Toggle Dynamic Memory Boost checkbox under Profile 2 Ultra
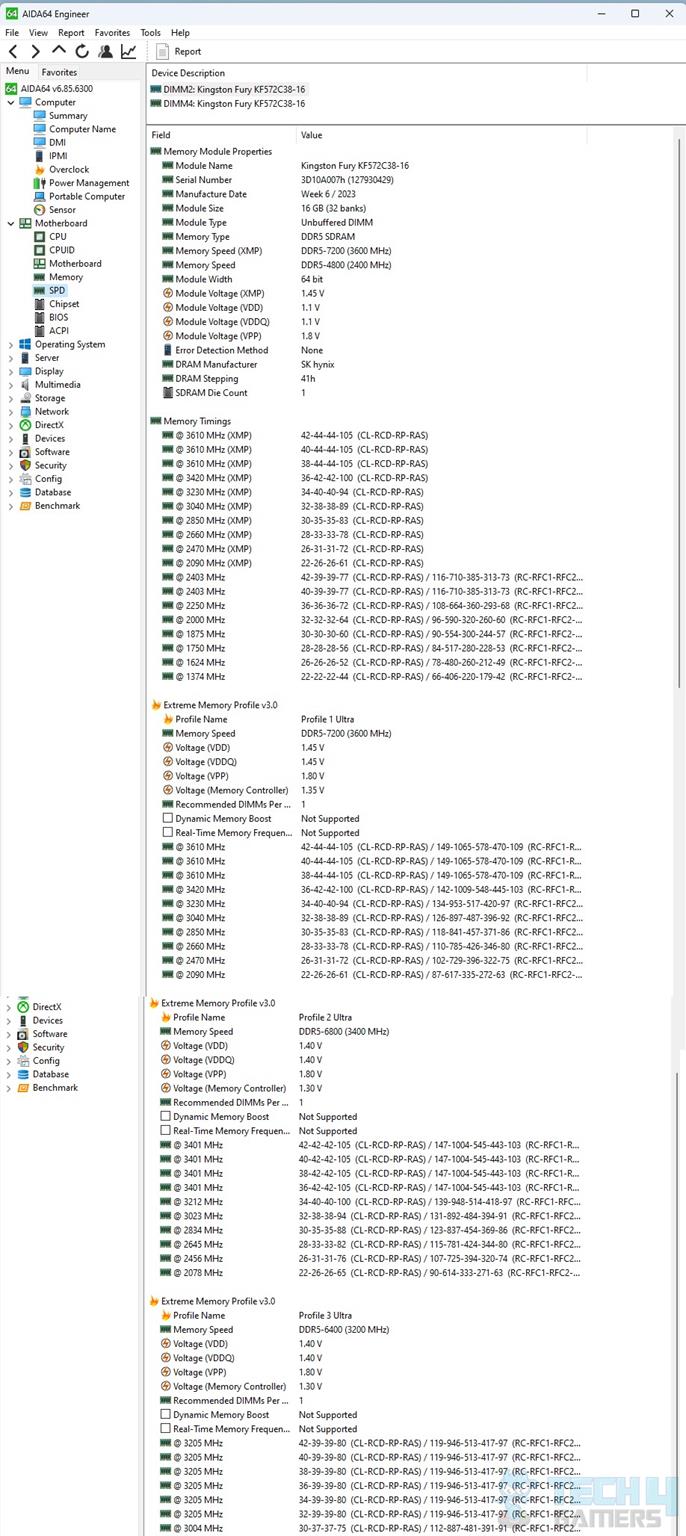 point(166,1116)
